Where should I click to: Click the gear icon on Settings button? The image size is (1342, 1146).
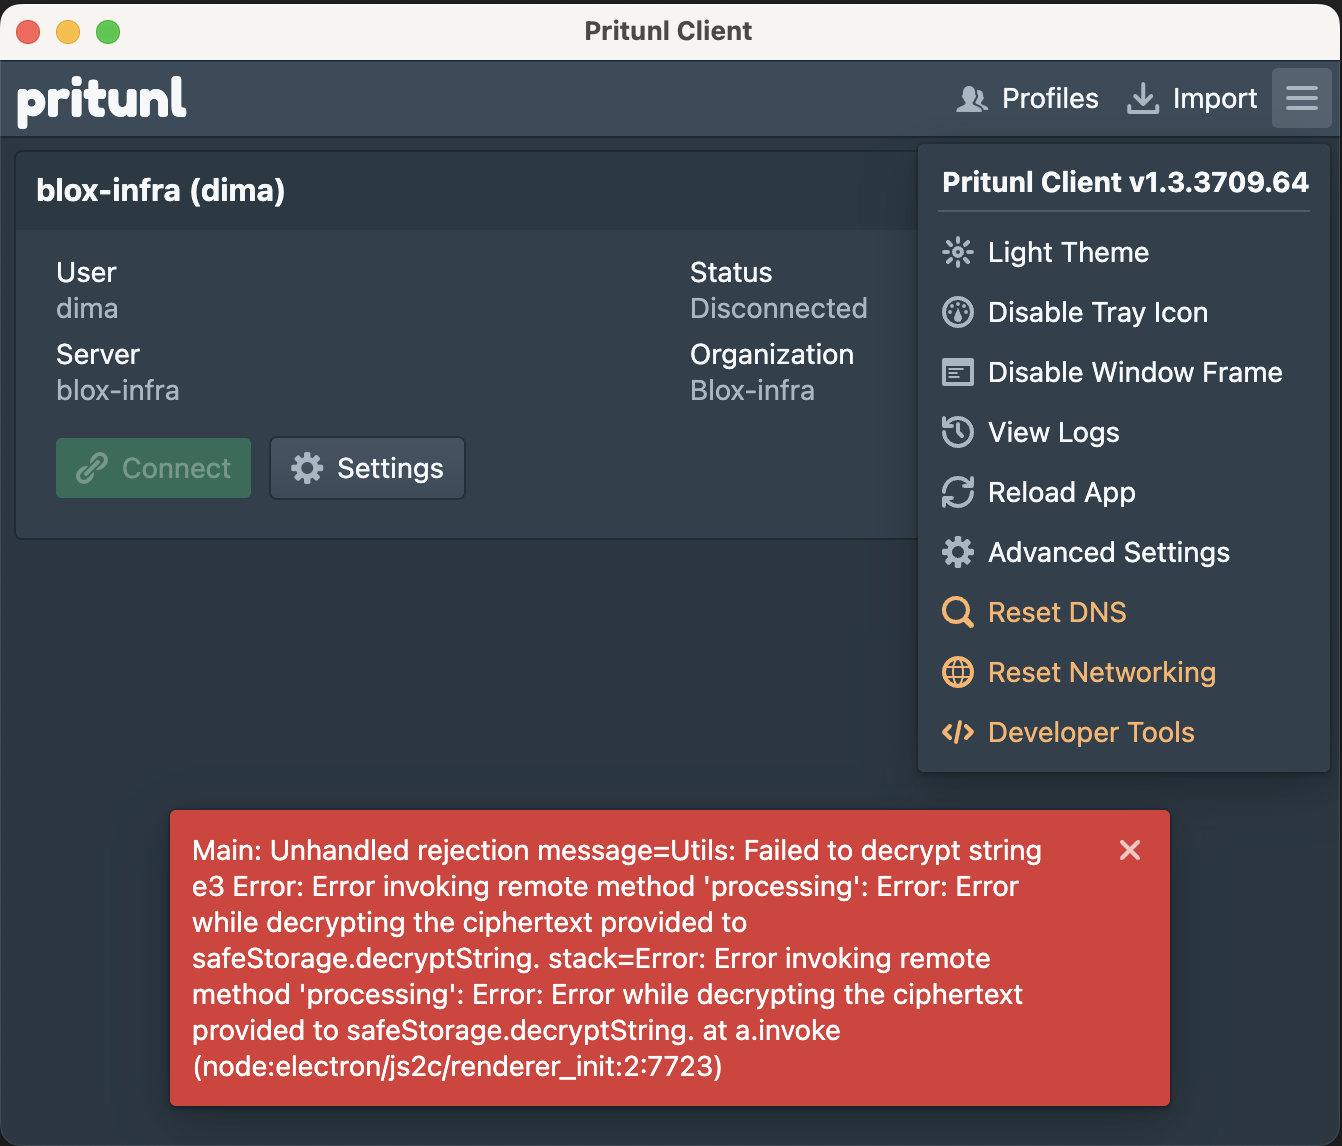[307, 468]
